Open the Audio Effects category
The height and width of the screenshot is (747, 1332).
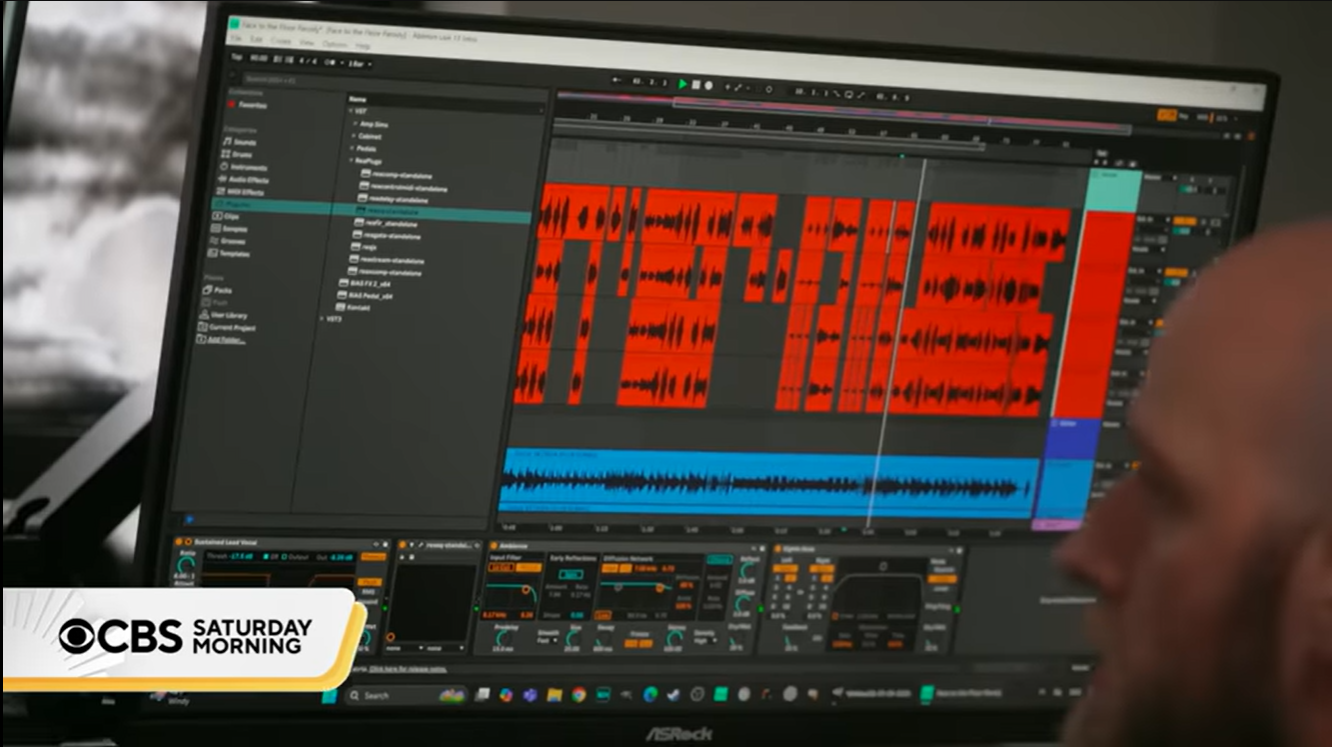(x=245, y=179)
